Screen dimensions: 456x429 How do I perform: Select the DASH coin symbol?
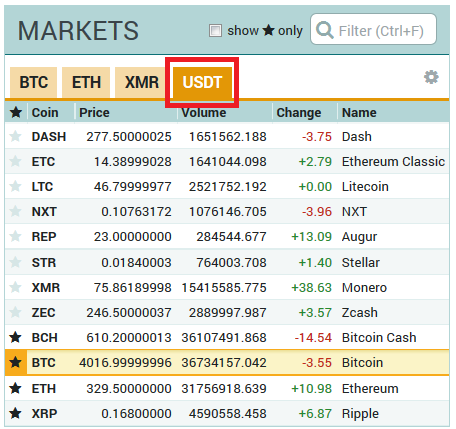pos(49,137)
